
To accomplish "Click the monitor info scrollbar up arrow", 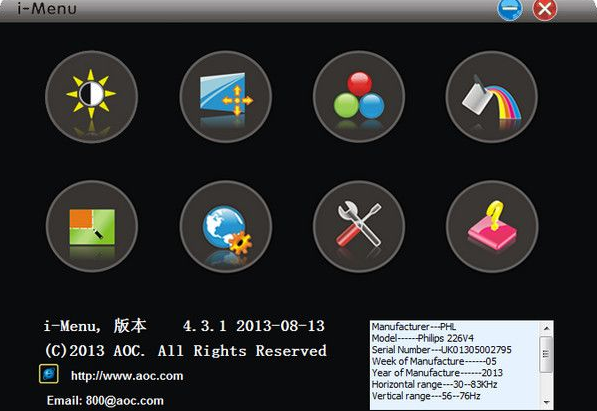I will [546, 328].
